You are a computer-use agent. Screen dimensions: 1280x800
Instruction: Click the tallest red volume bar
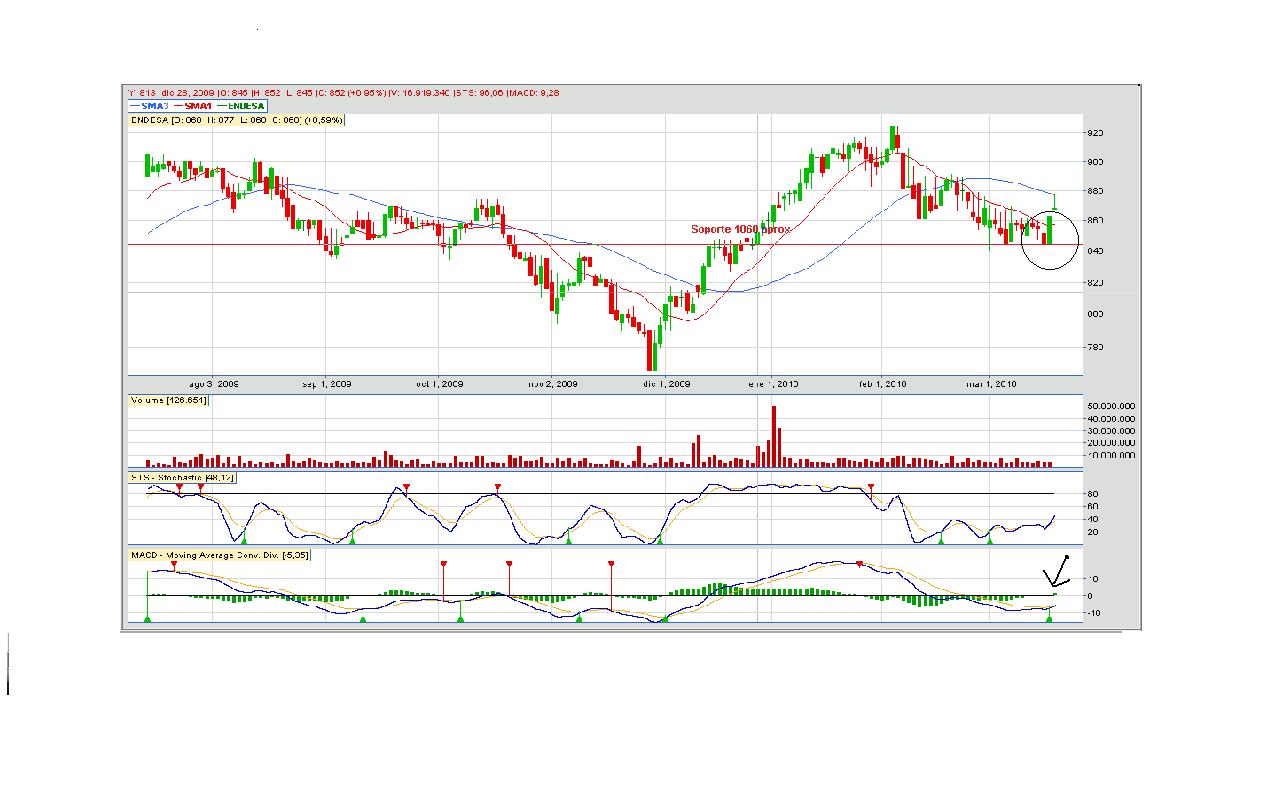pos(773,436)
